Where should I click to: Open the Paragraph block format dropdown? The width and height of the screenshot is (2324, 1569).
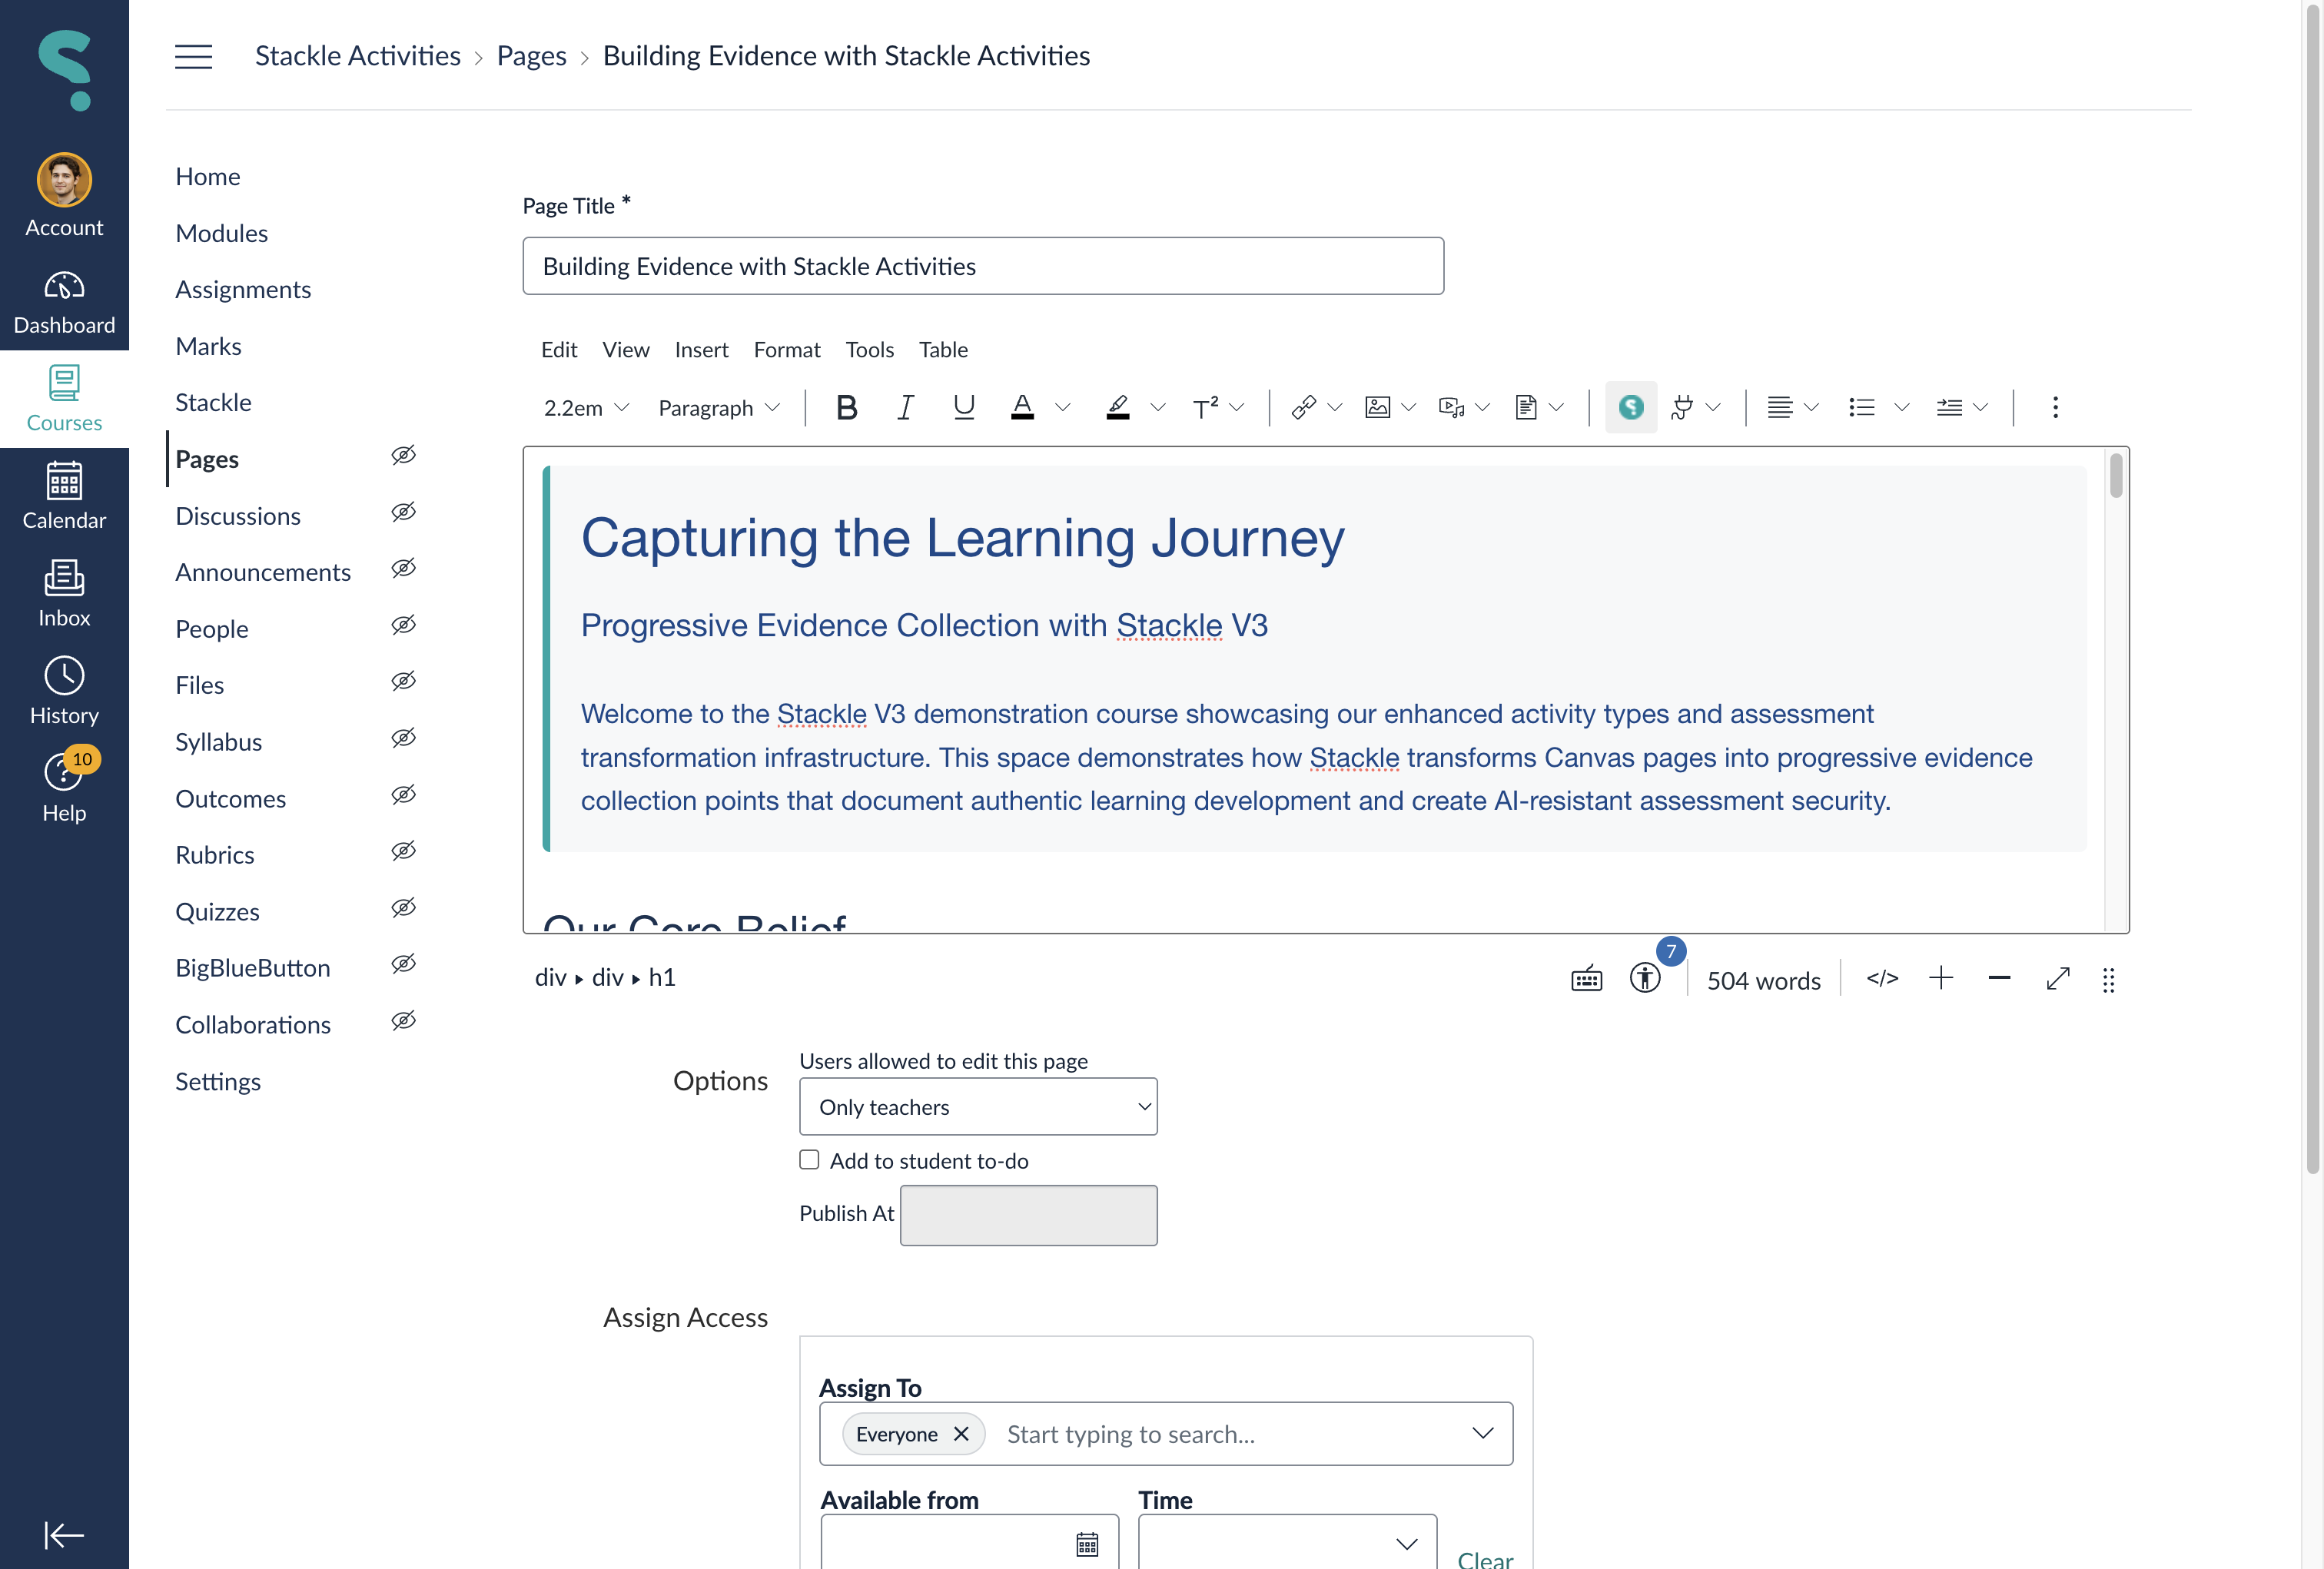click(x=719, y=408)
